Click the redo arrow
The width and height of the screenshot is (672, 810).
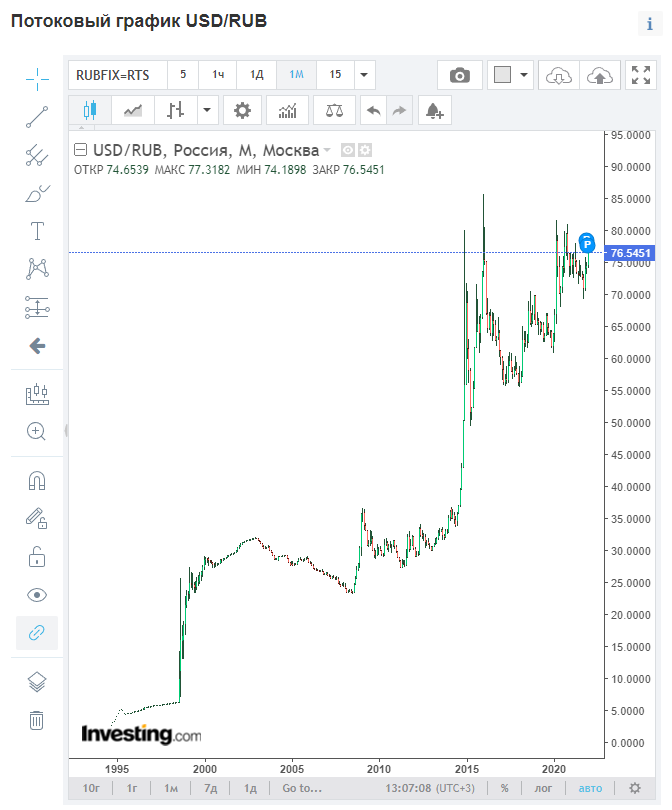[x=399, y=110]
